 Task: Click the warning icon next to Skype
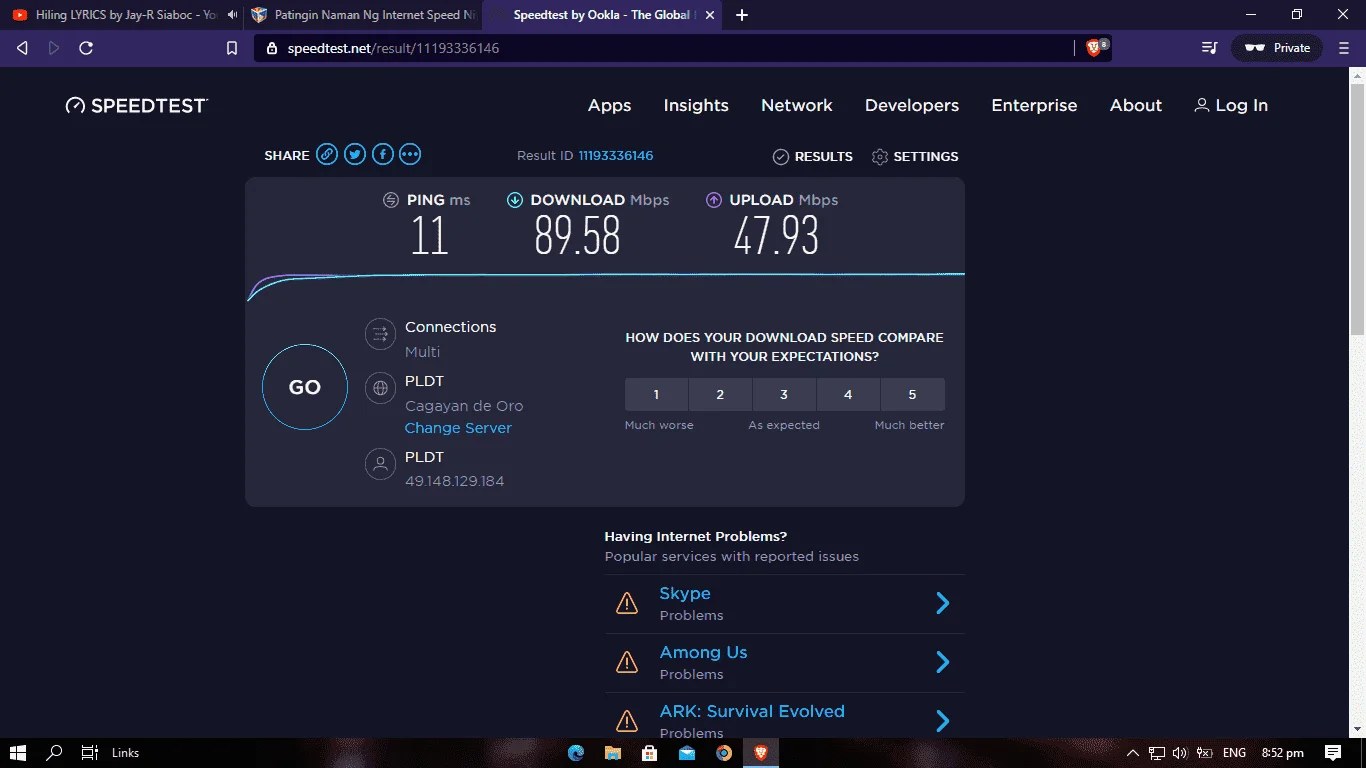pyautogui.click(x=627, y=603)
